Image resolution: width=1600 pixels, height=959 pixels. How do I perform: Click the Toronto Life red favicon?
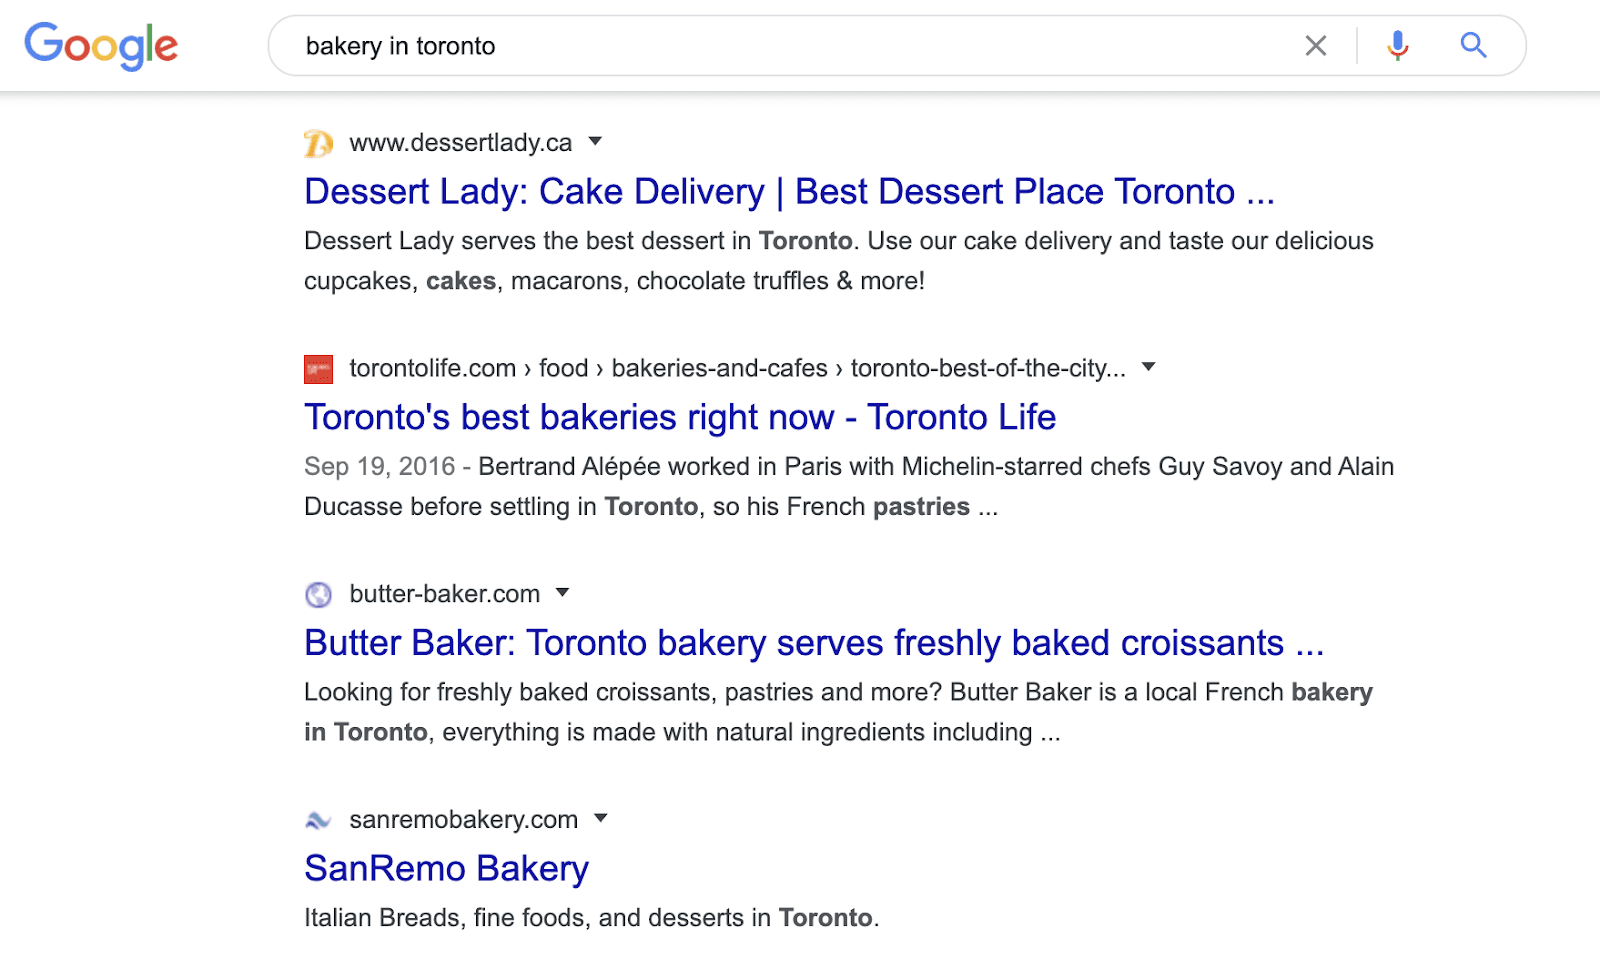point(317,368)
